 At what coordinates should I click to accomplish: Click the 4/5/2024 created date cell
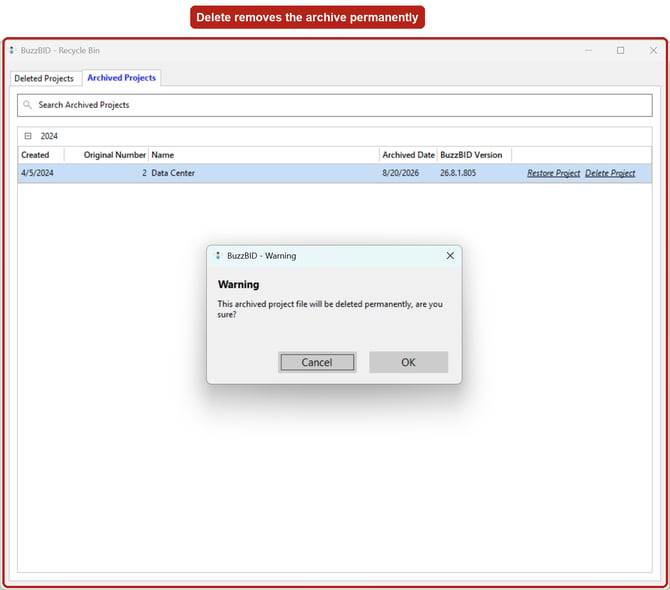click(37, 173)
